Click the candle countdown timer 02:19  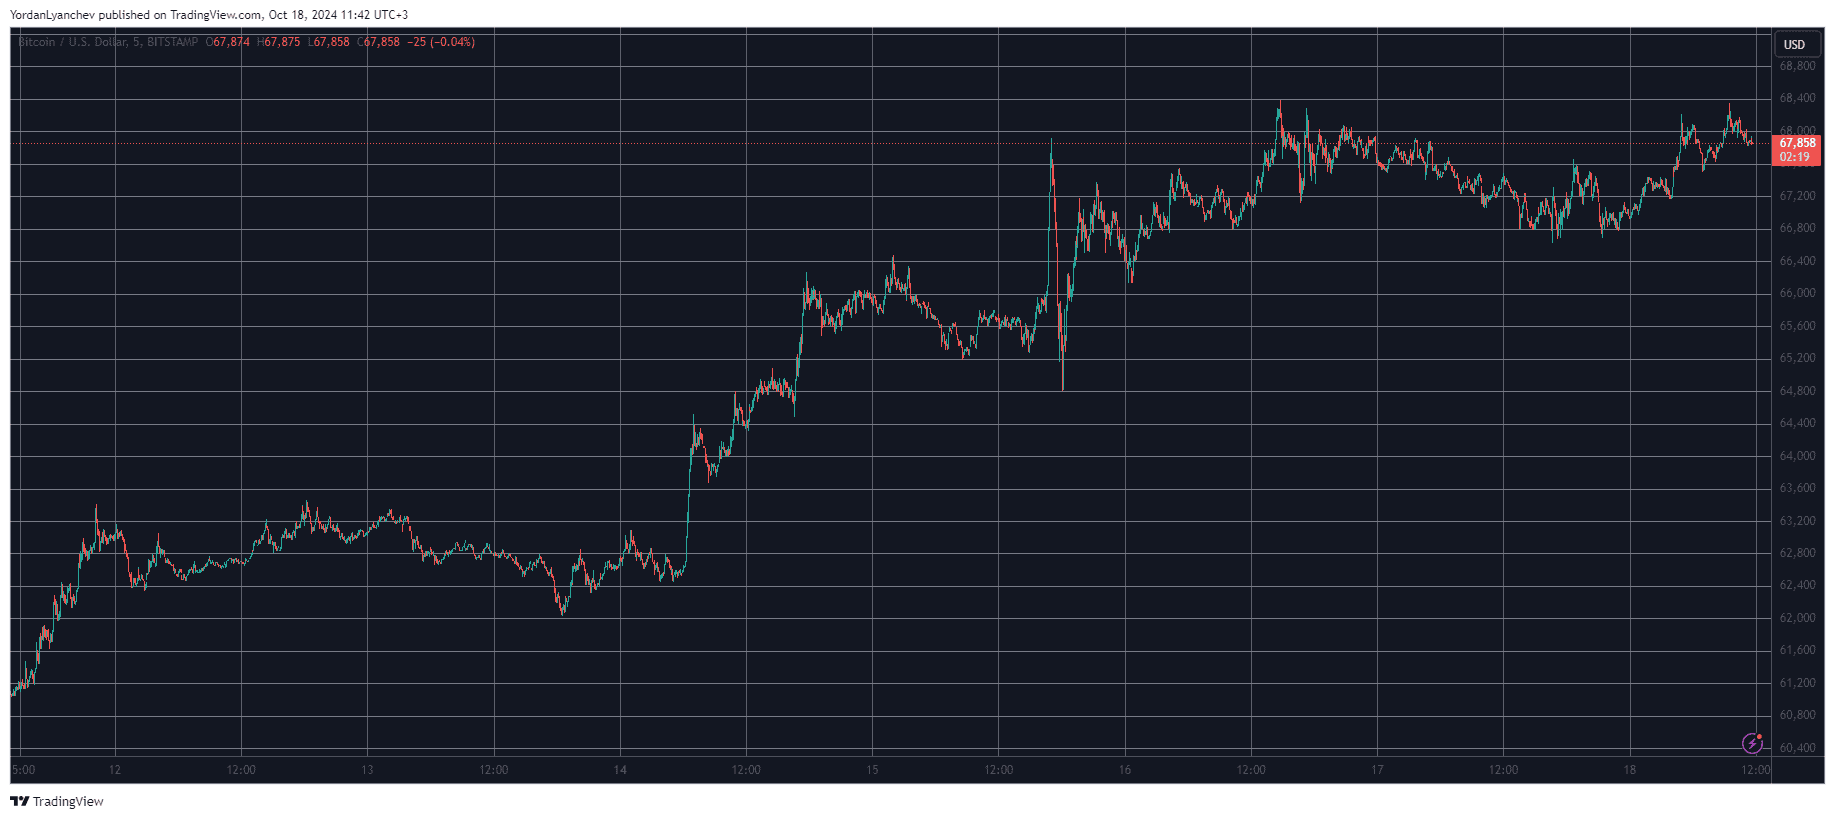(1794, 157)
